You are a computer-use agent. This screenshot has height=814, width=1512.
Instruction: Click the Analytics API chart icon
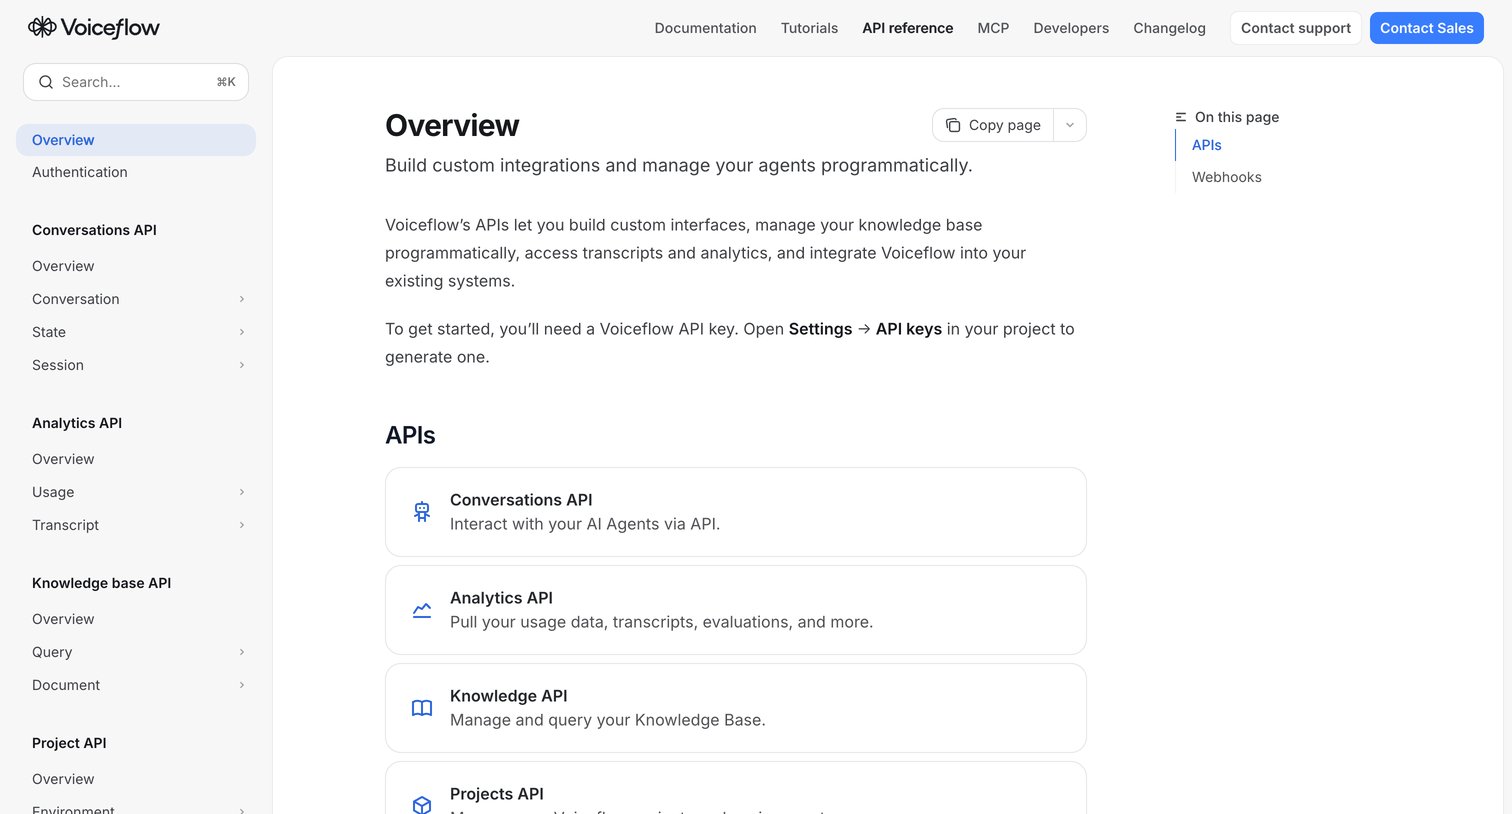(x=422, y=610)
